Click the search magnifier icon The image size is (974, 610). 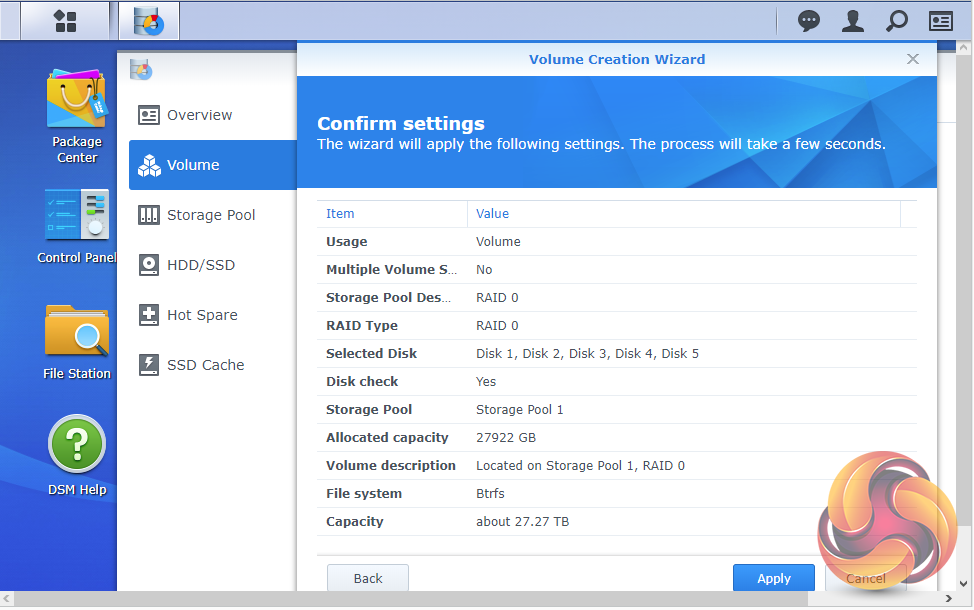(x=897, y=21)
